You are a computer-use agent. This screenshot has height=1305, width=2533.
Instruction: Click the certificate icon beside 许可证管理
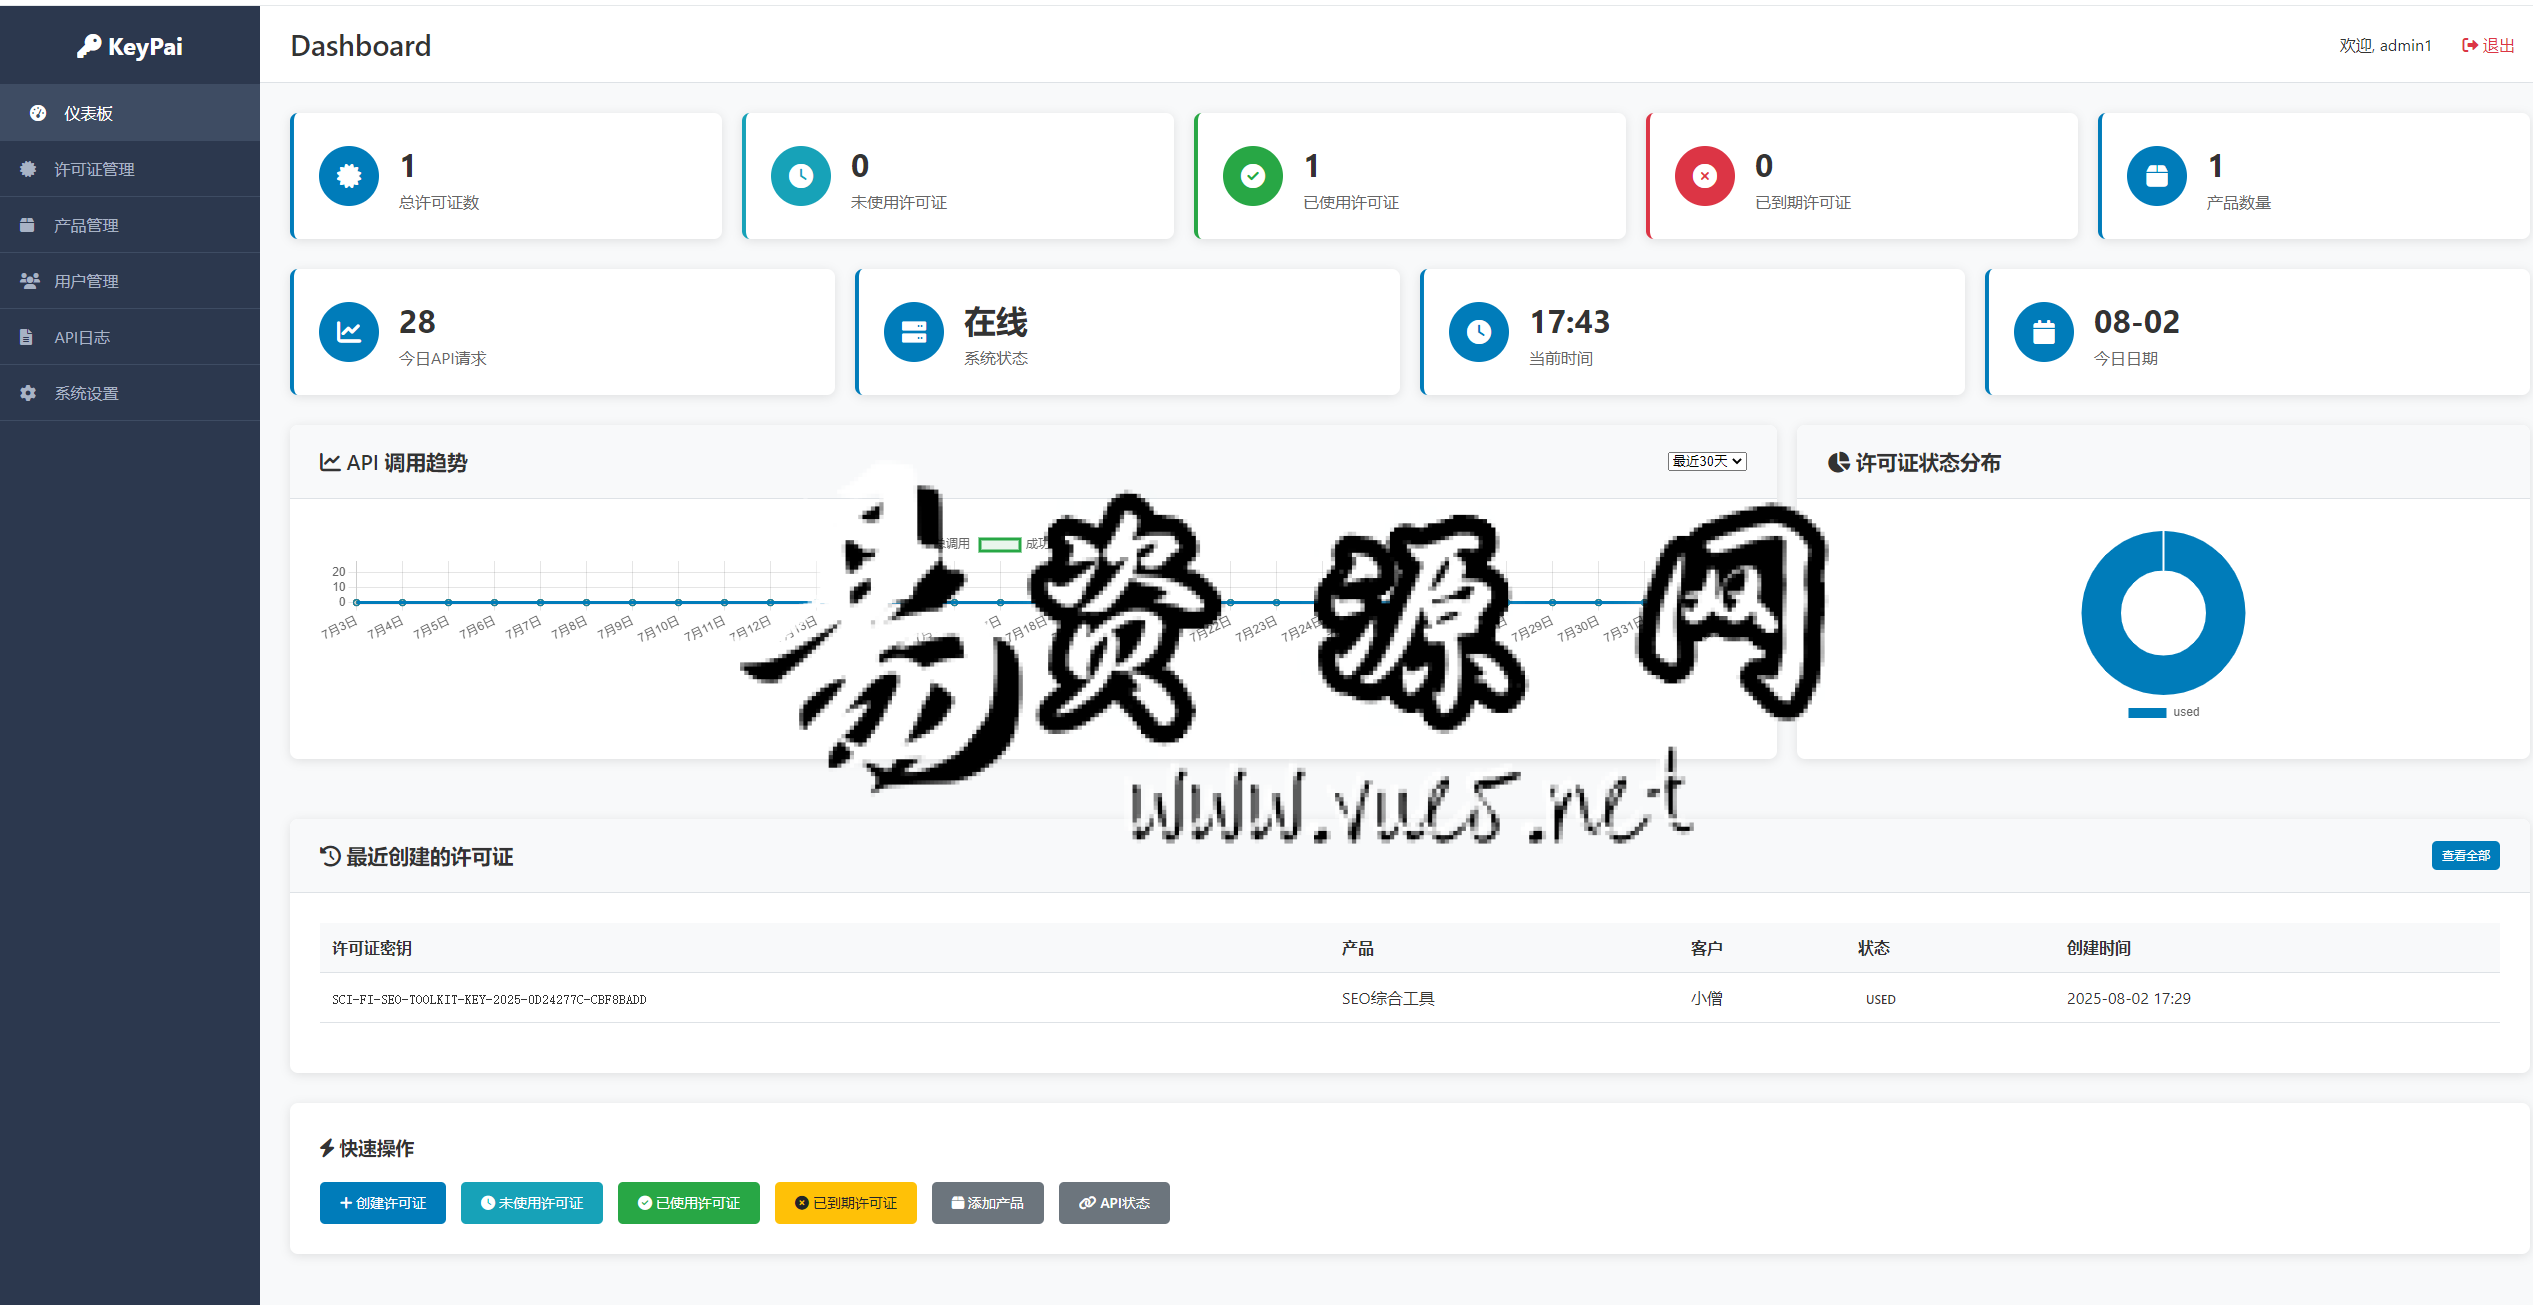(28, 169)
